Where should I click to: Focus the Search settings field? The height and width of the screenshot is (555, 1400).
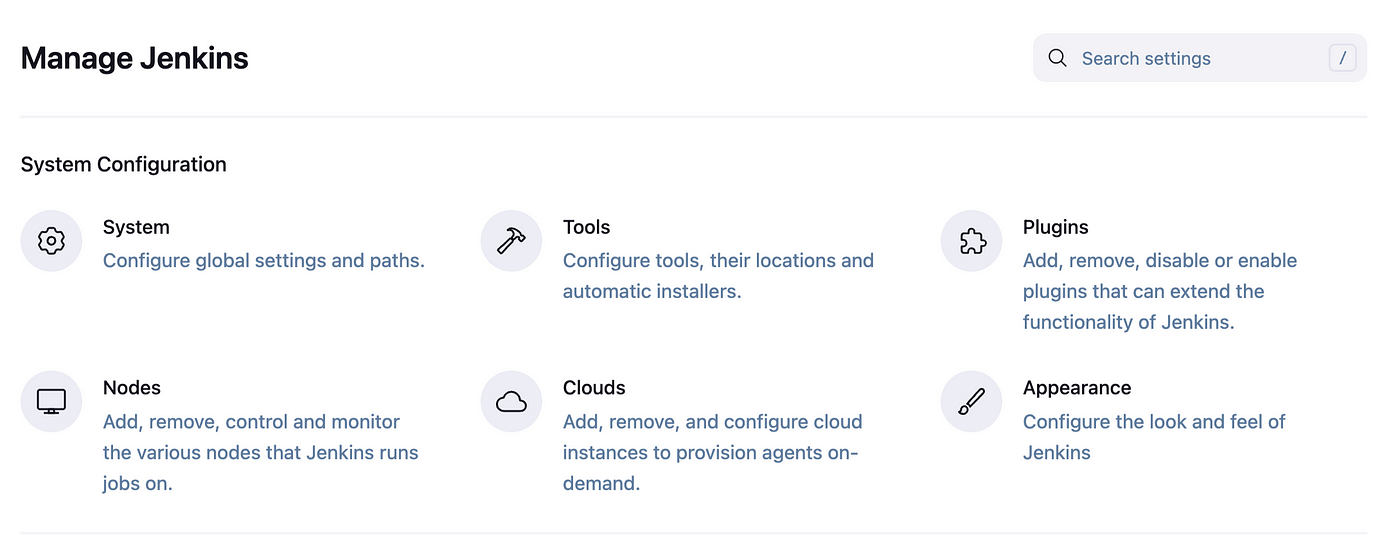point(1200,58)
